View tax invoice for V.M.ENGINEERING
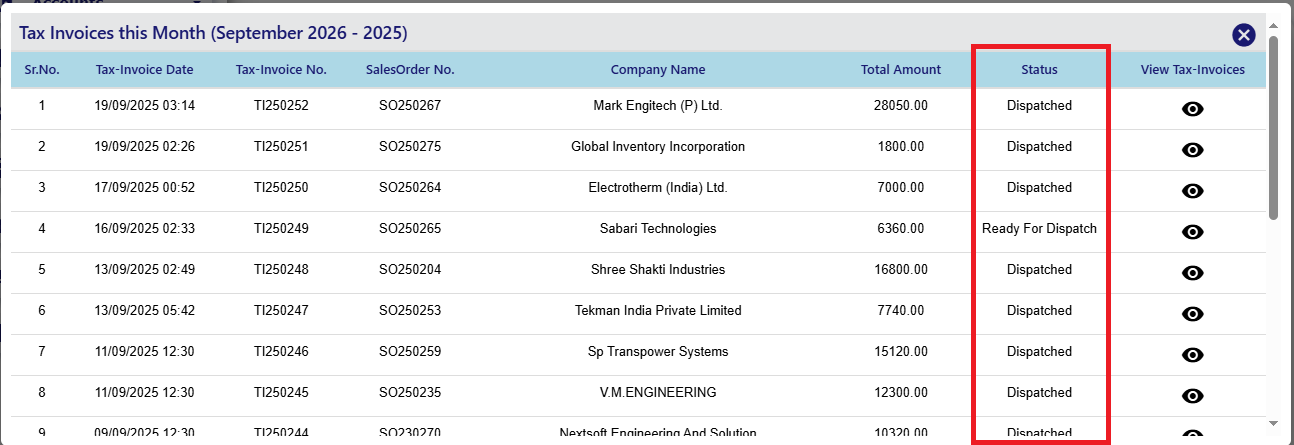Screen dimensions: 1294x445 click(1192, 396)
